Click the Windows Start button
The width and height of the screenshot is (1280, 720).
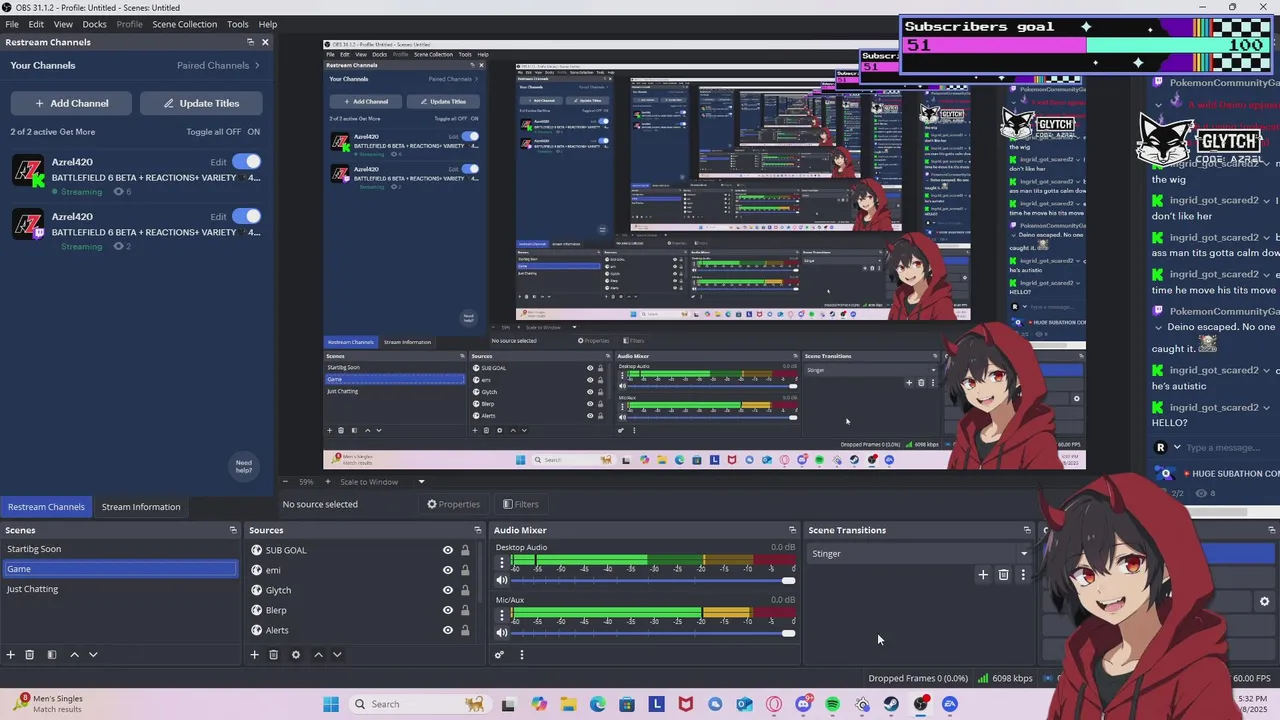[331, 704]
